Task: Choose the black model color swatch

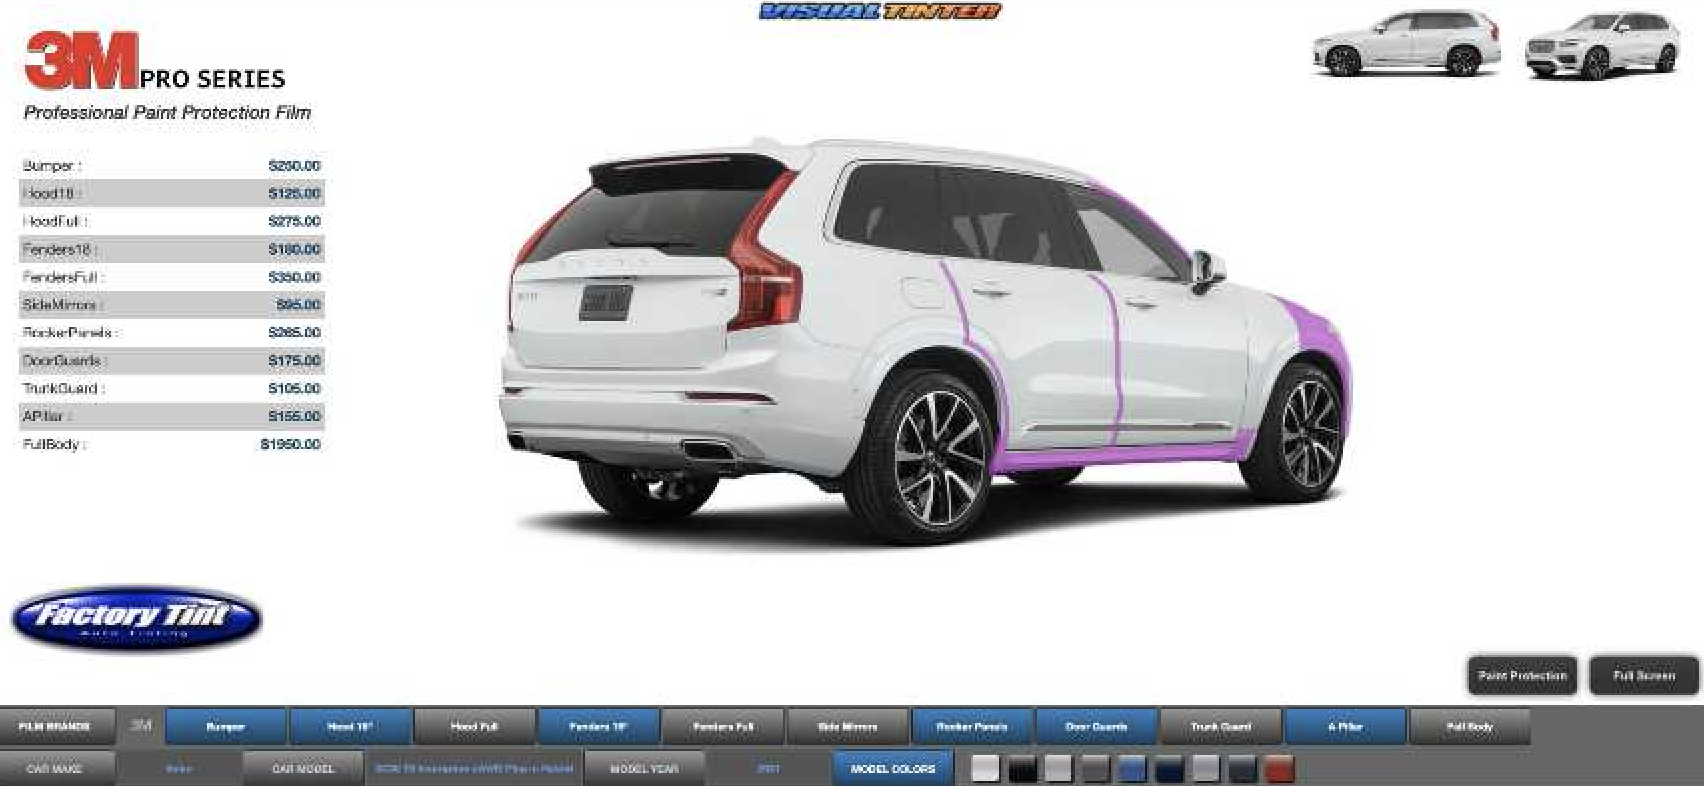Action: (1022, 769)
